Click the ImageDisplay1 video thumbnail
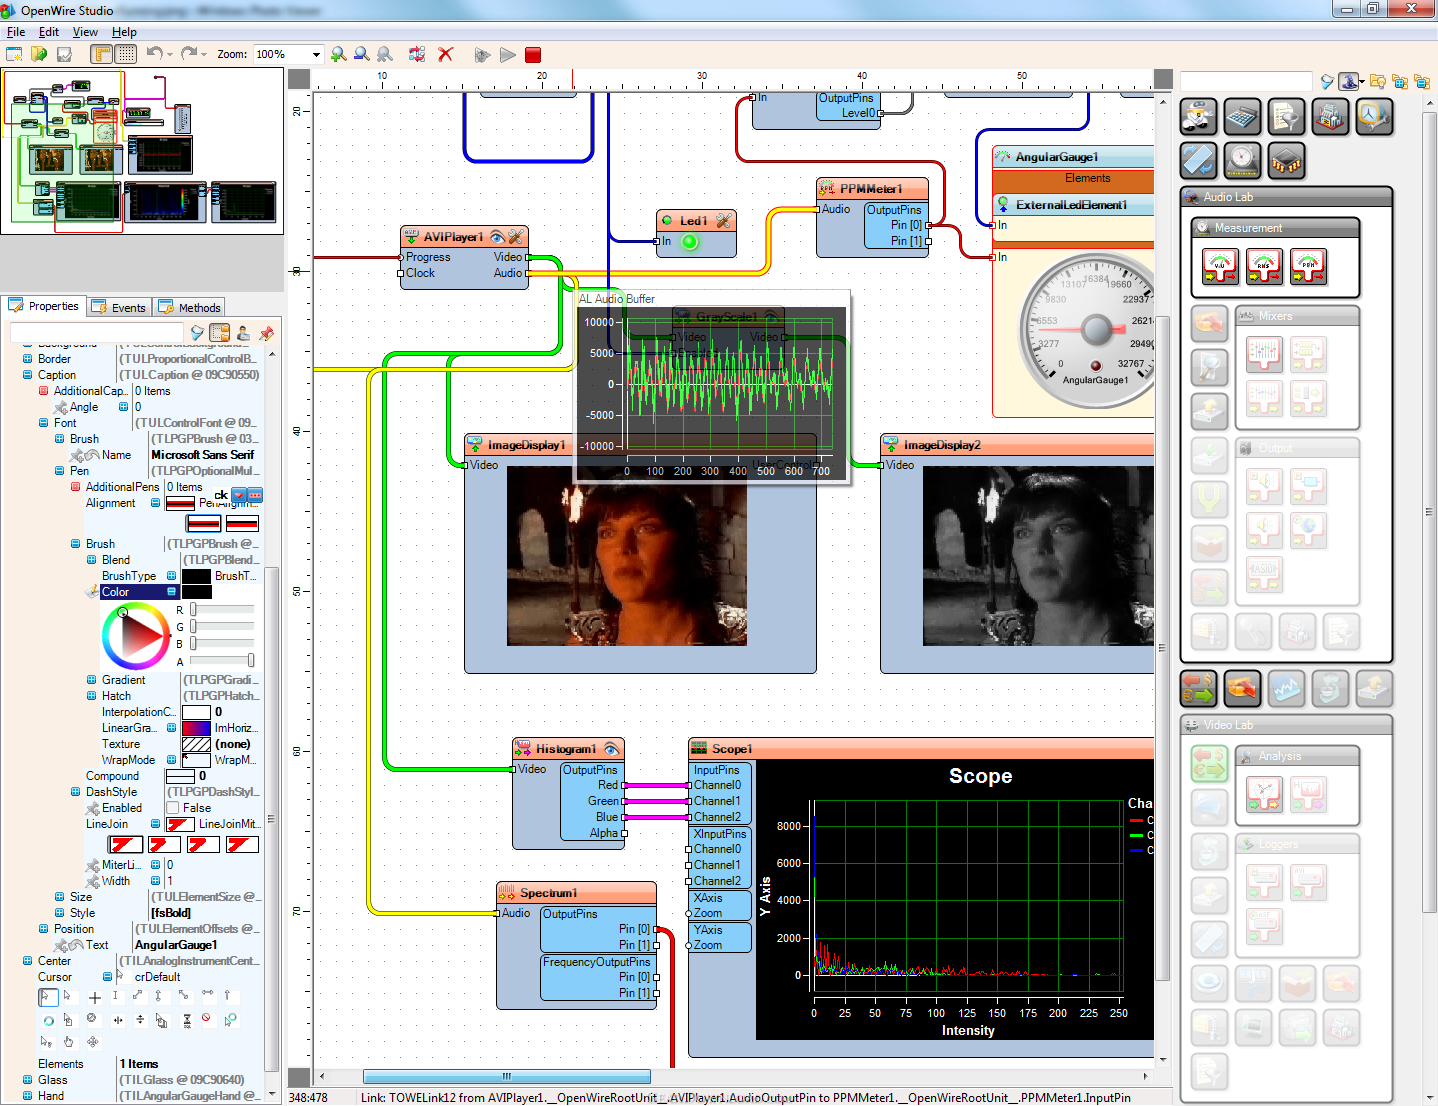The image size is (1438, 1106). click(x=627, y=556)
